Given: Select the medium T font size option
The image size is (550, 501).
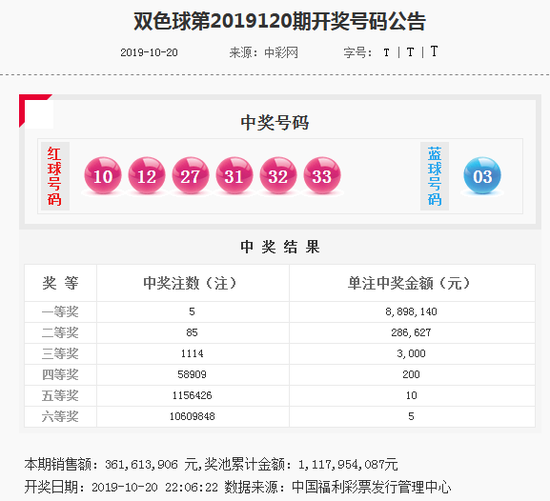Looking at the screenshot, I should (410, 52).
